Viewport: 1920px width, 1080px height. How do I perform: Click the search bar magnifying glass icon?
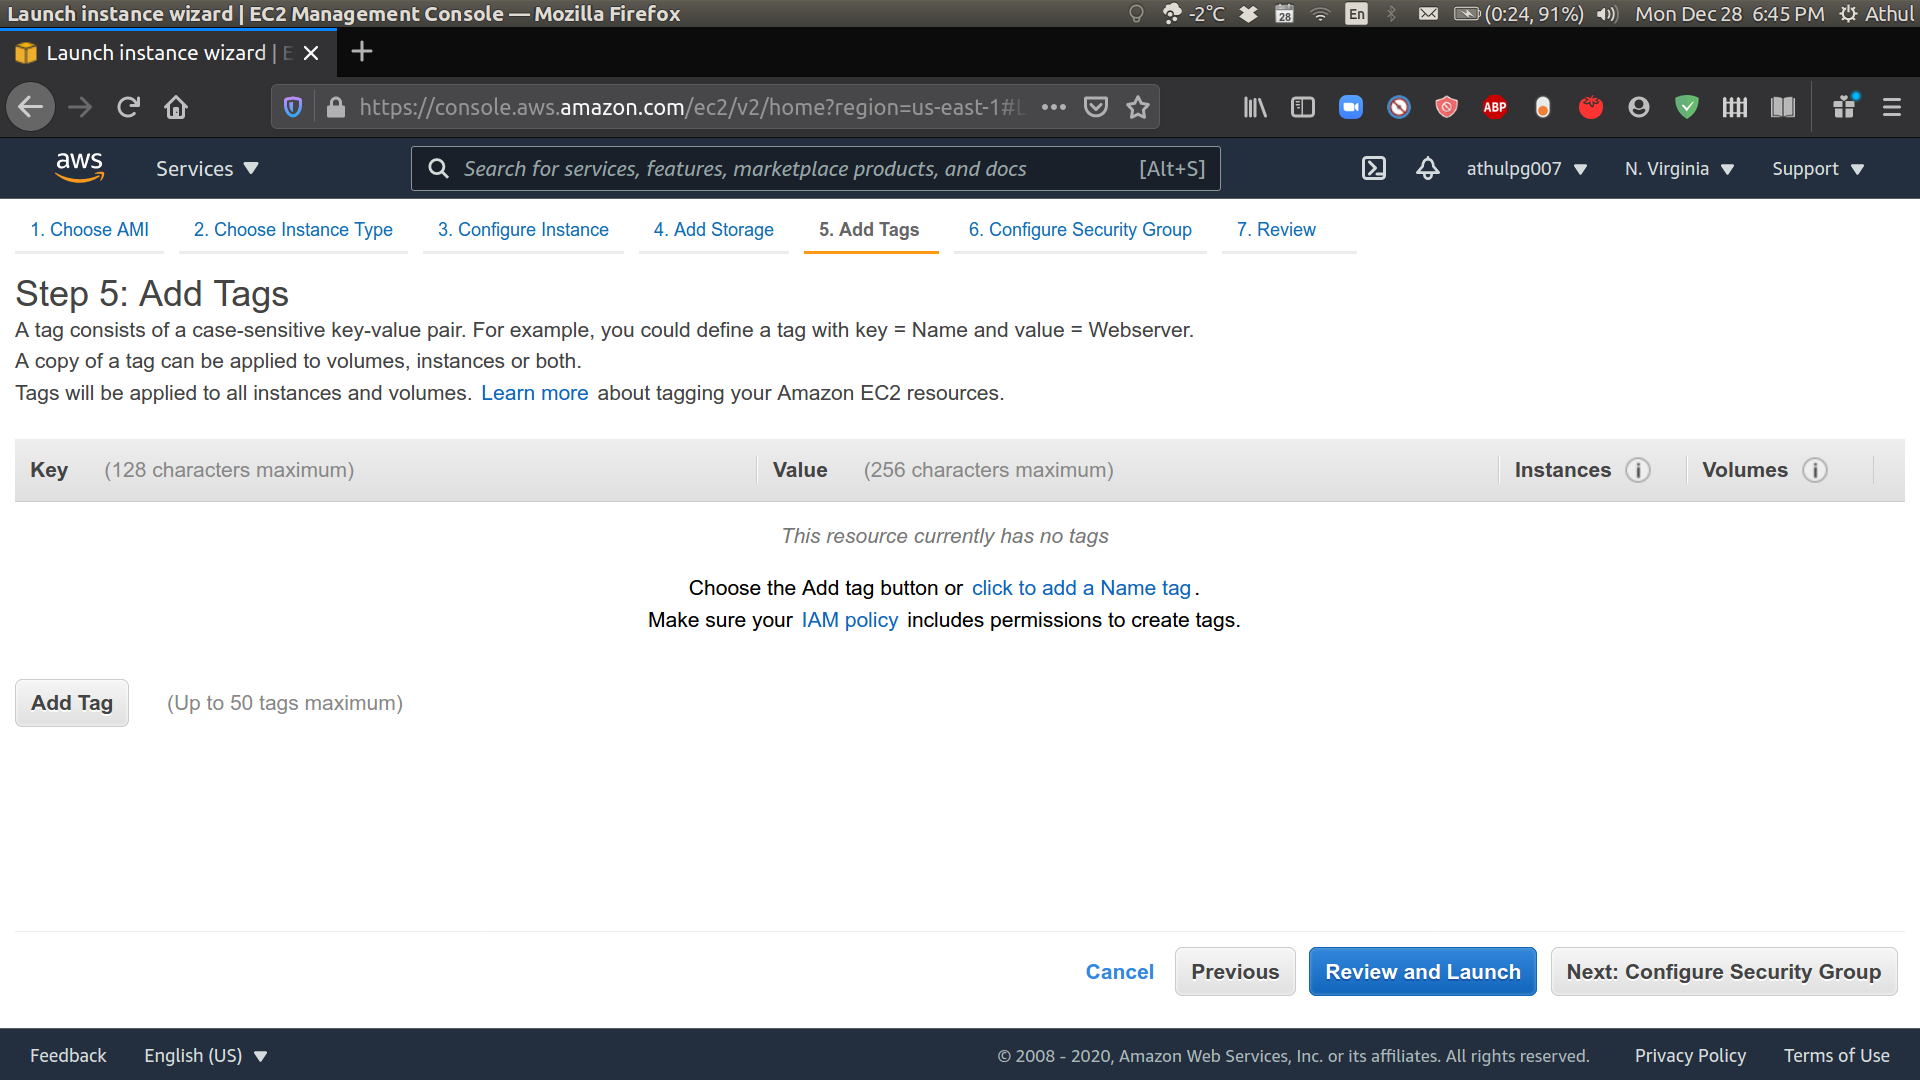439,169
